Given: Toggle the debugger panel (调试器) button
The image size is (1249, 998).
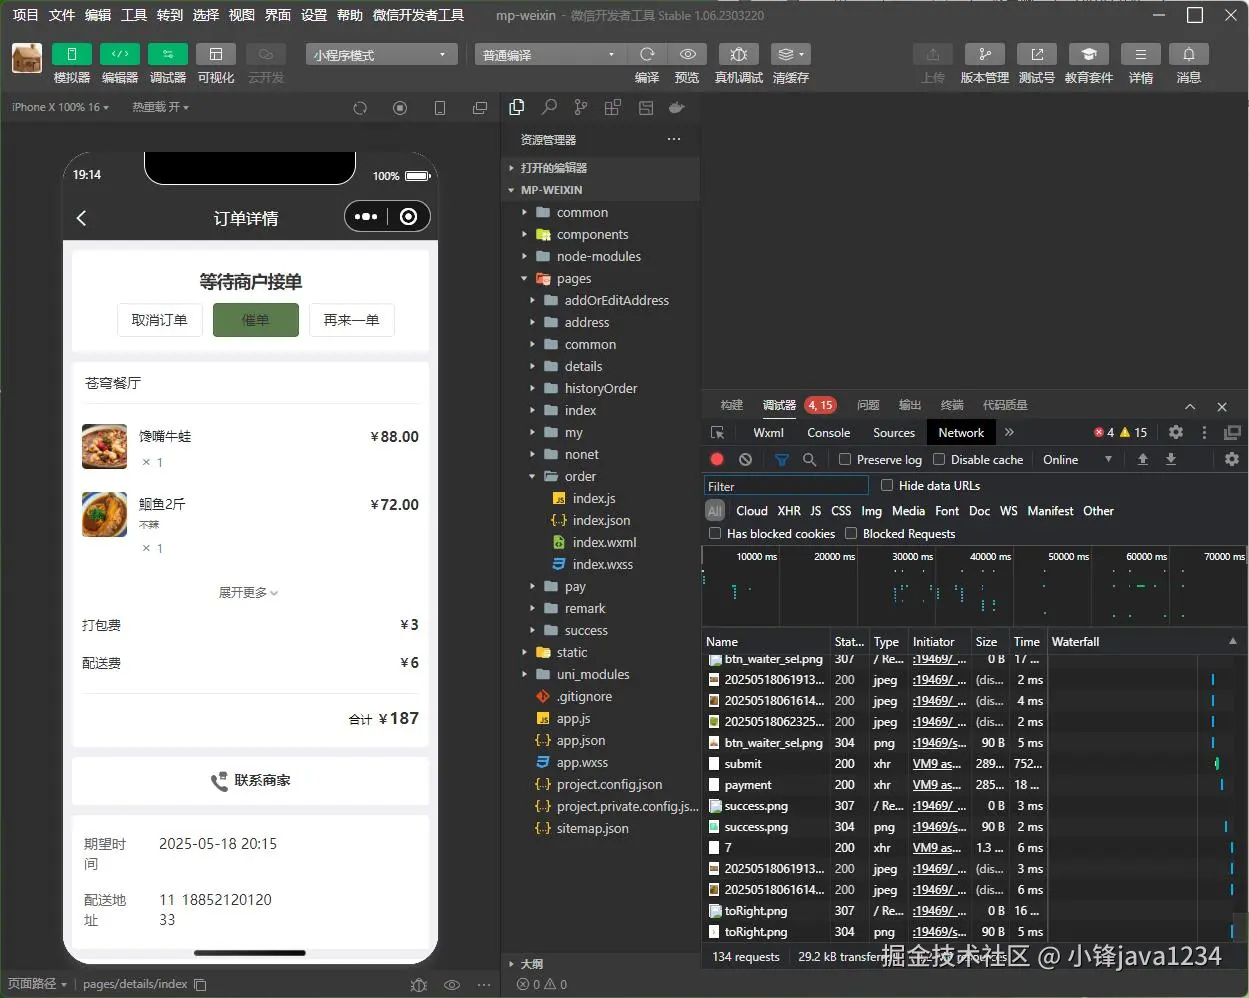Looking at the screenshot, I should [x=168, y=54].
